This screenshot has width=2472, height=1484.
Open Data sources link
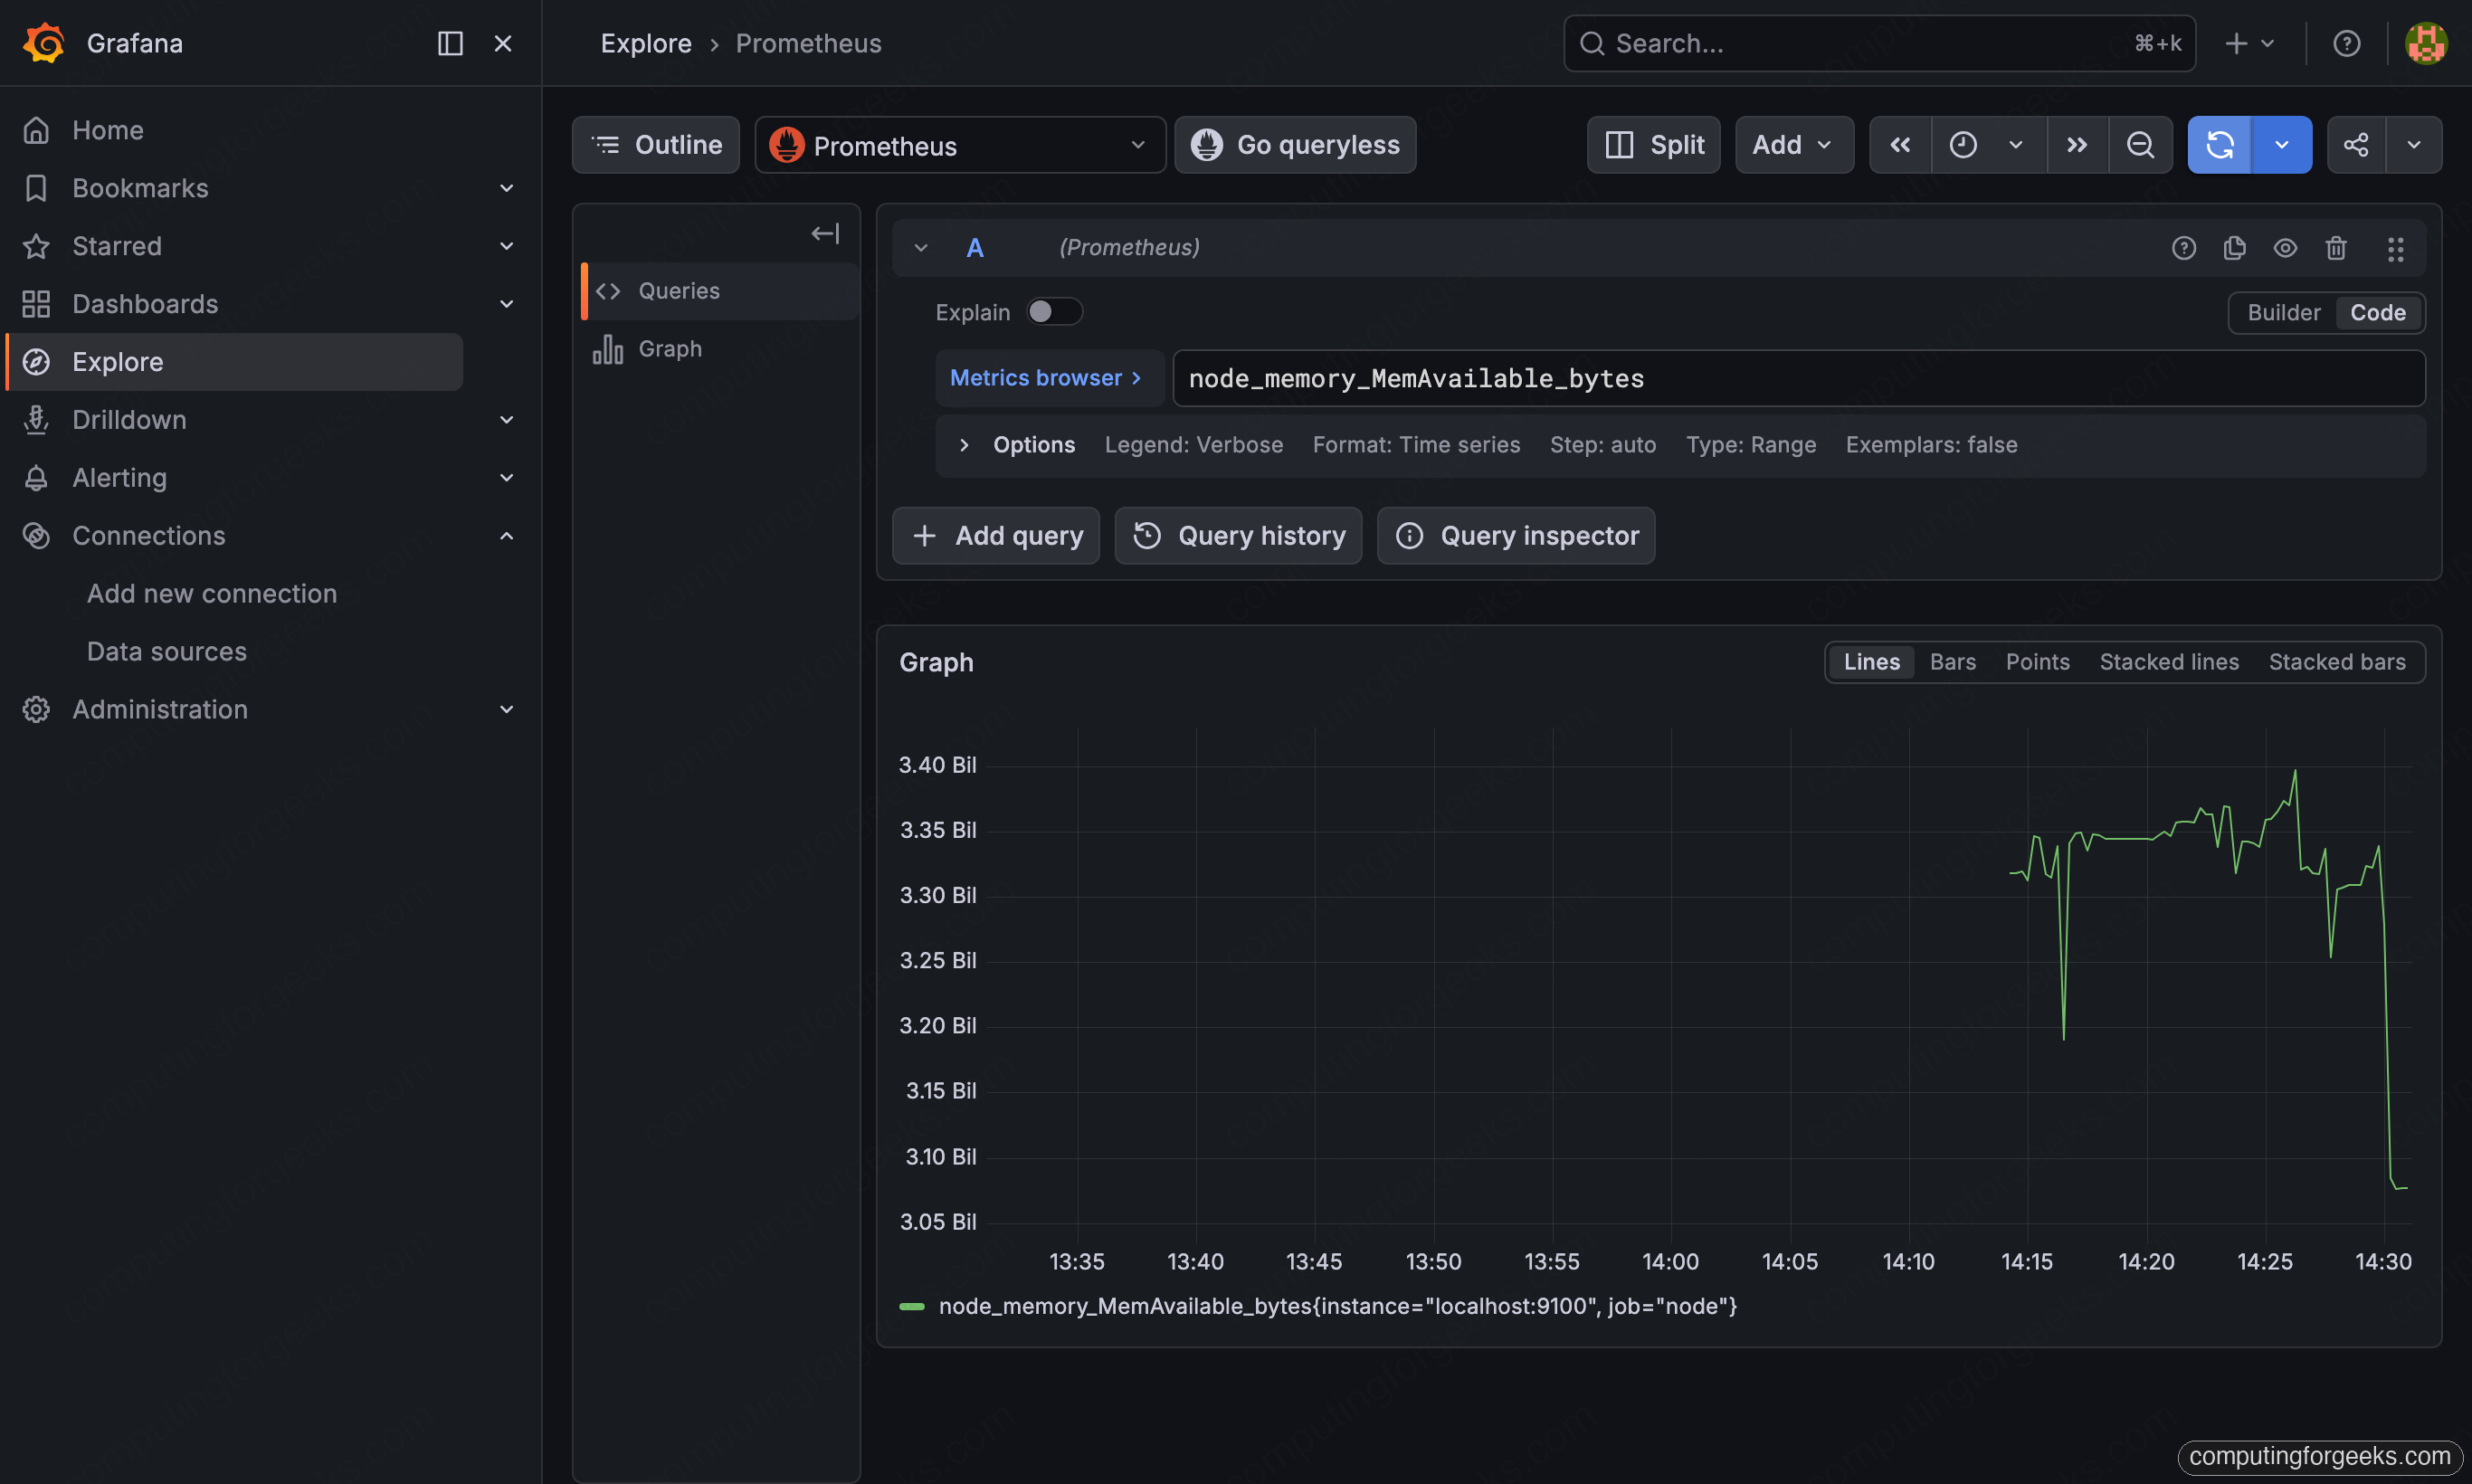click(166, 652)
